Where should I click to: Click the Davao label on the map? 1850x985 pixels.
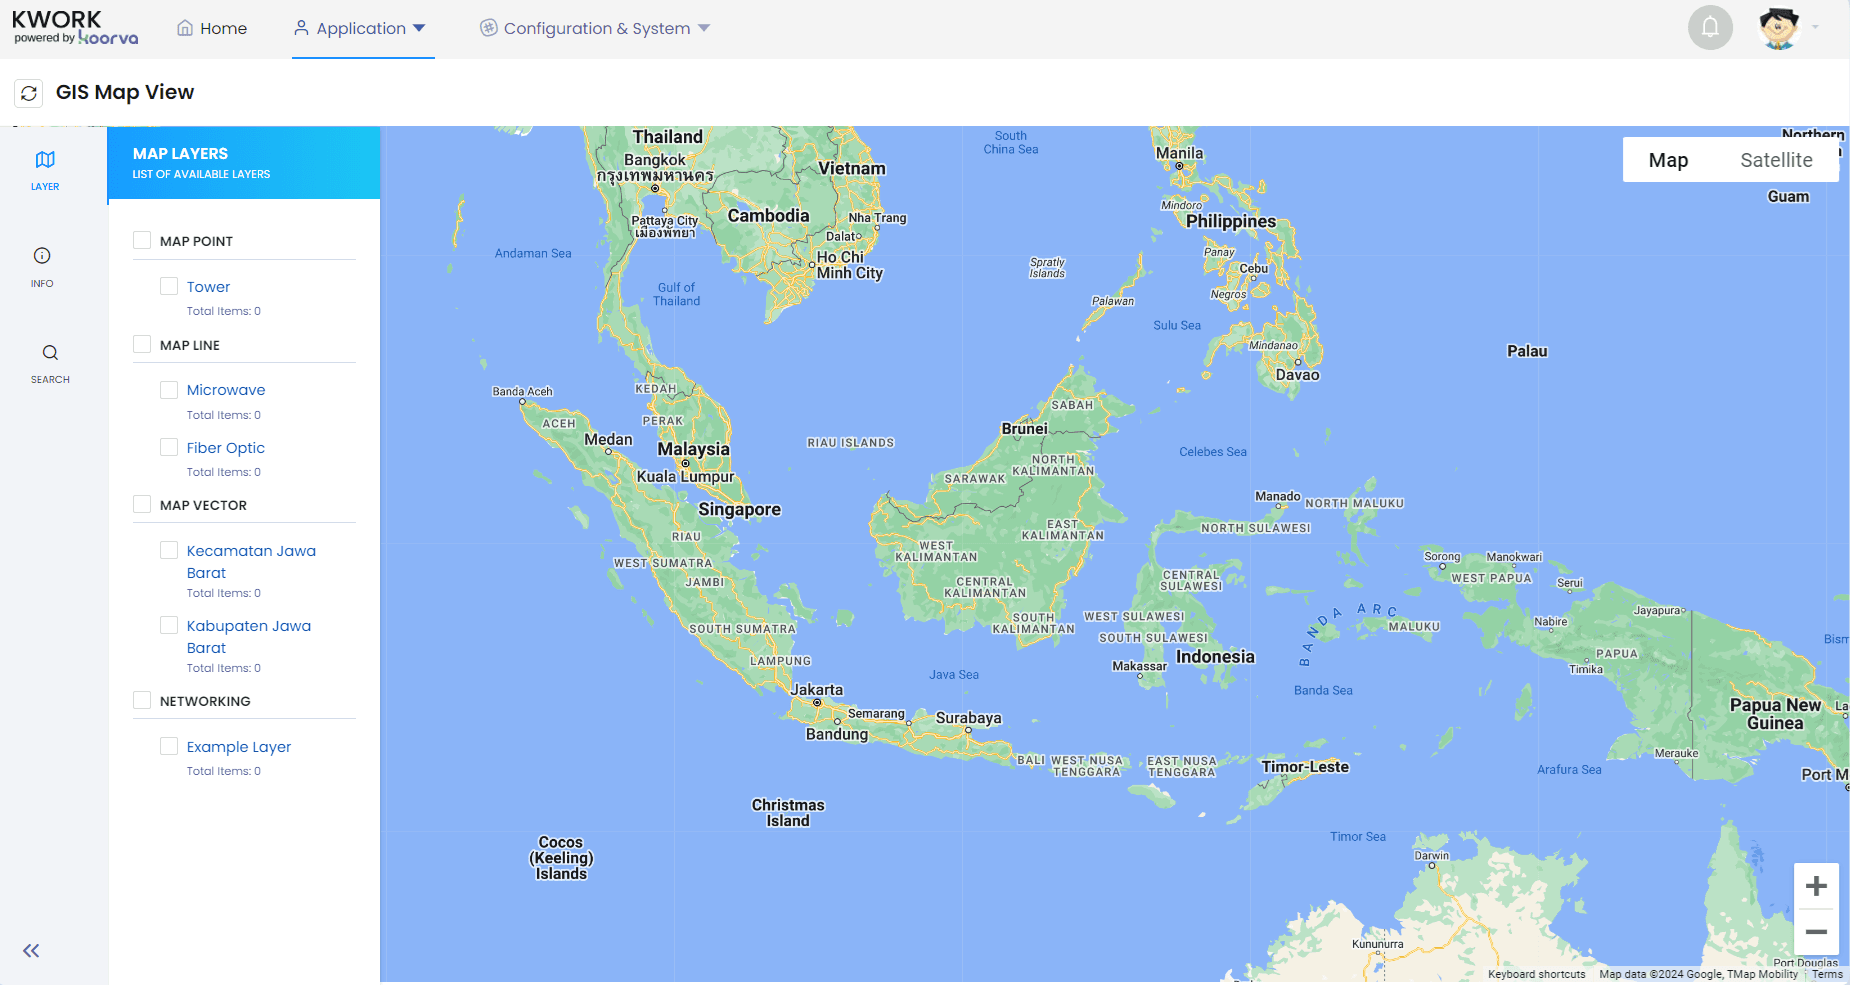pyautogui.click(x=1298, y=375)
